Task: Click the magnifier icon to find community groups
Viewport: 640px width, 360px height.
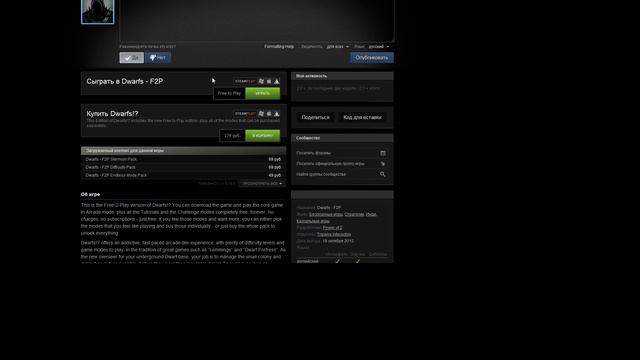Action: click(383, 174)
